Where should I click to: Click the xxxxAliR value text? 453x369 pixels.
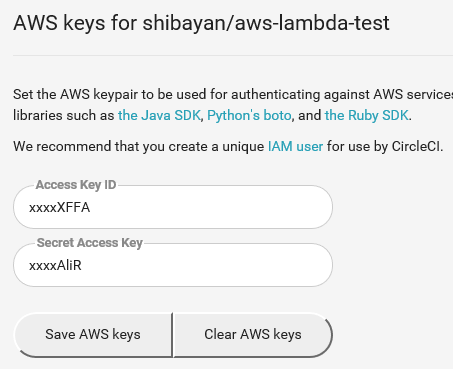pos(55,265)
